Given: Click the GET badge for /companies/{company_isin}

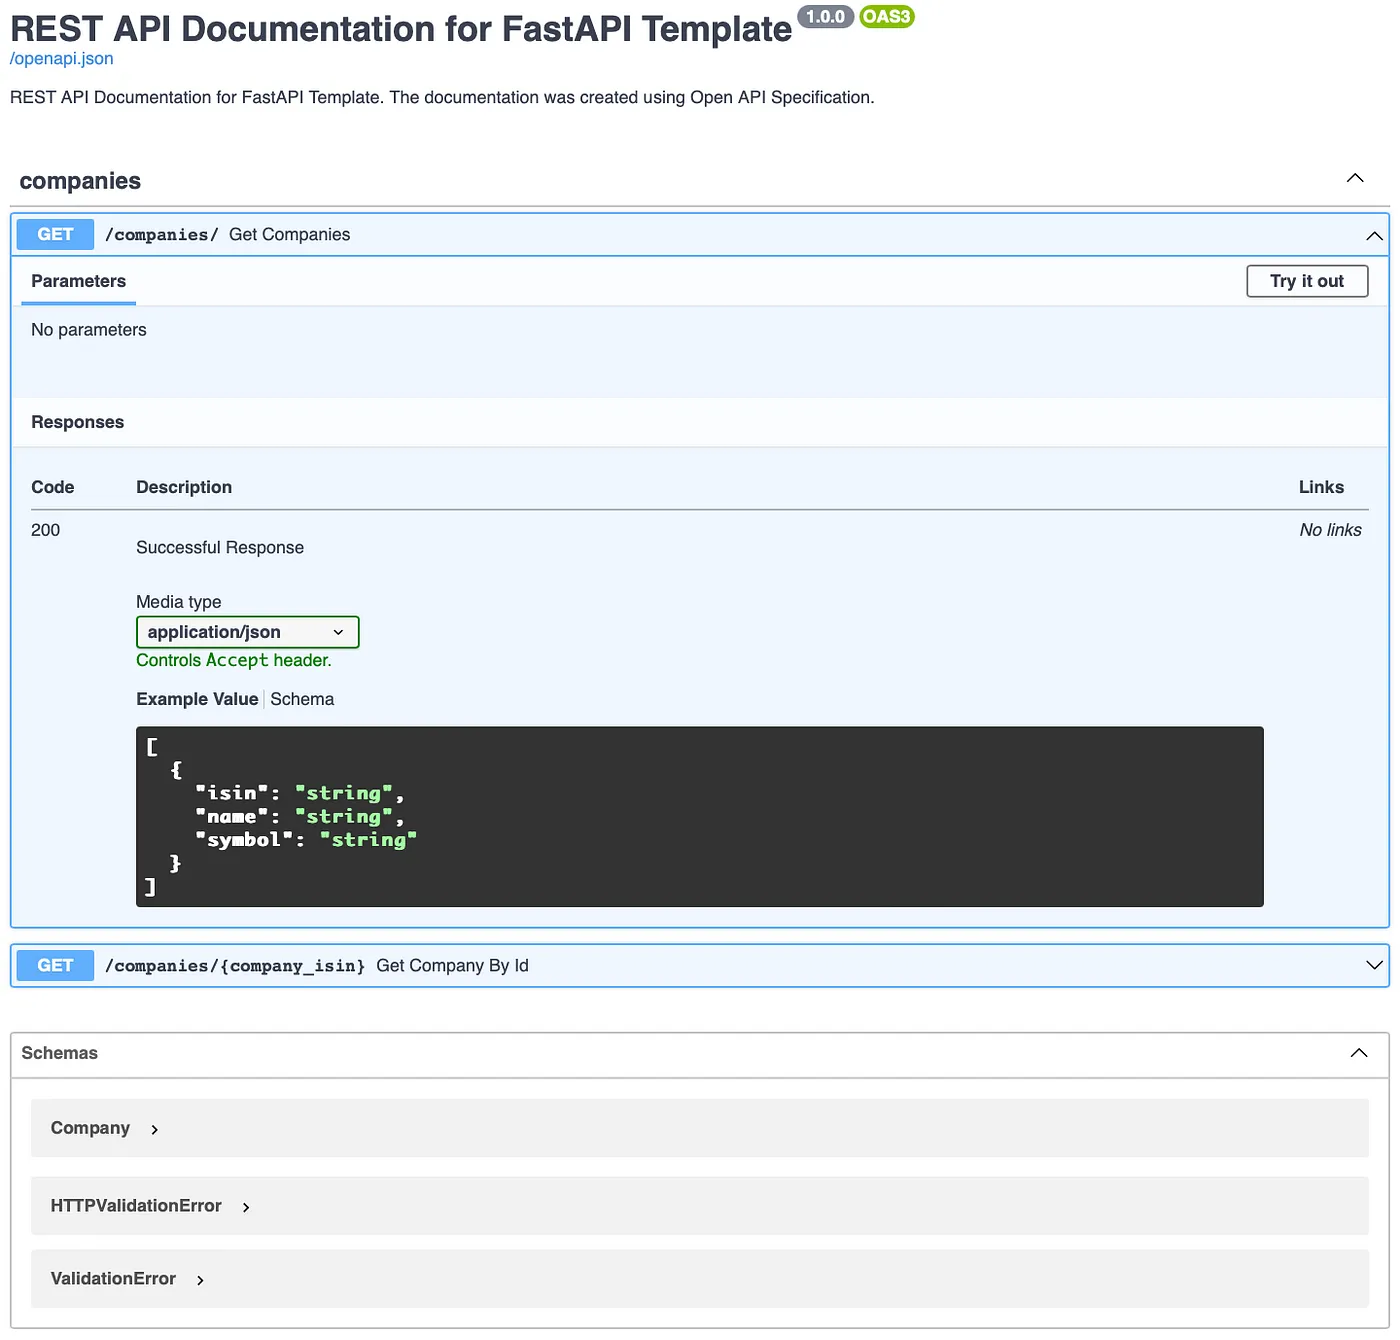Looking at the screenshot, I should (x=55, y=966).
